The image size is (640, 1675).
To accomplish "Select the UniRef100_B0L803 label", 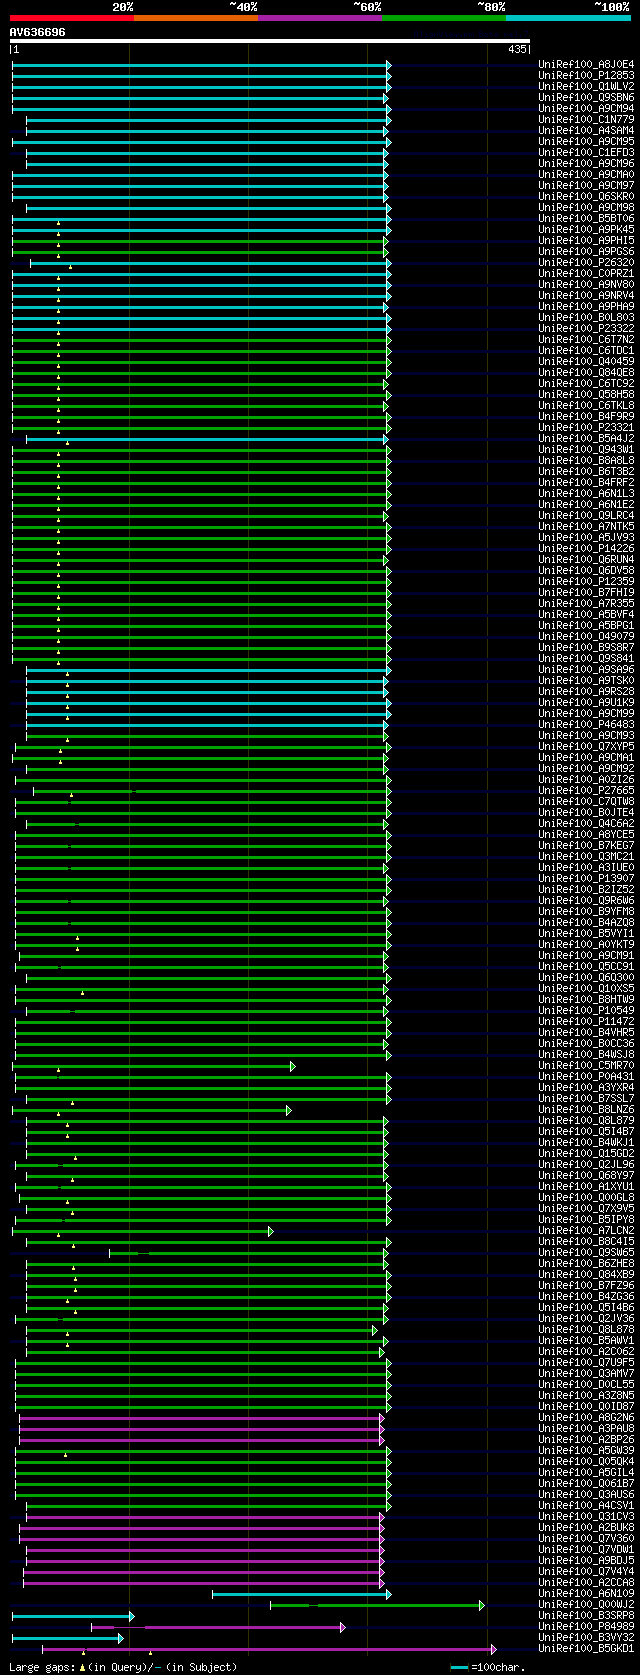I will [586, 317].
